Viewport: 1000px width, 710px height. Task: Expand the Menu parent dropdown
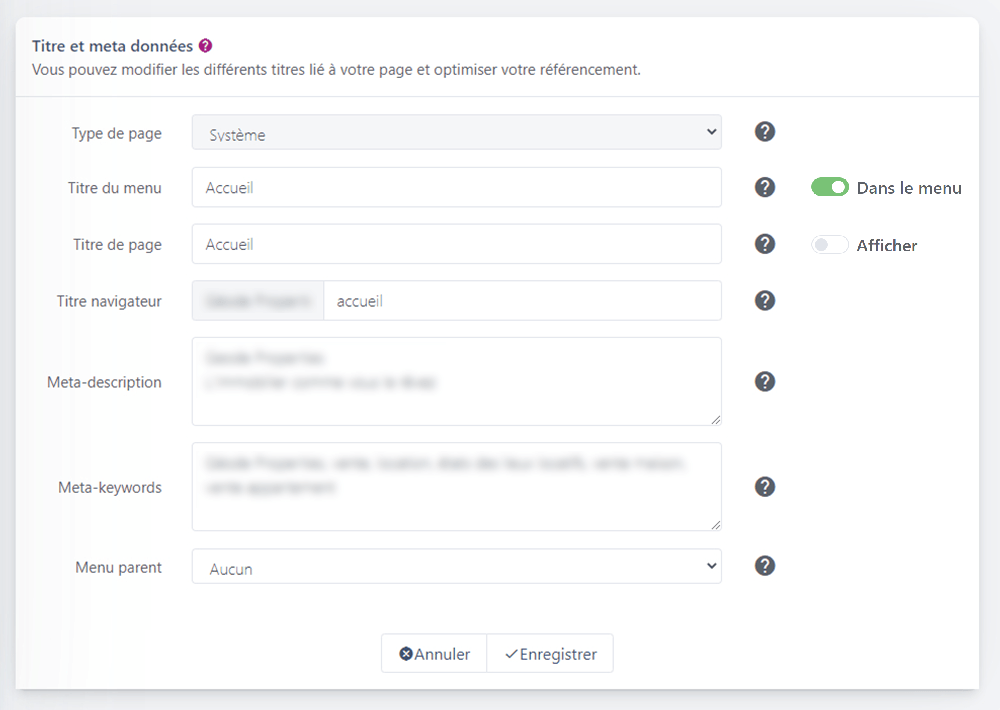coord(456,566)
